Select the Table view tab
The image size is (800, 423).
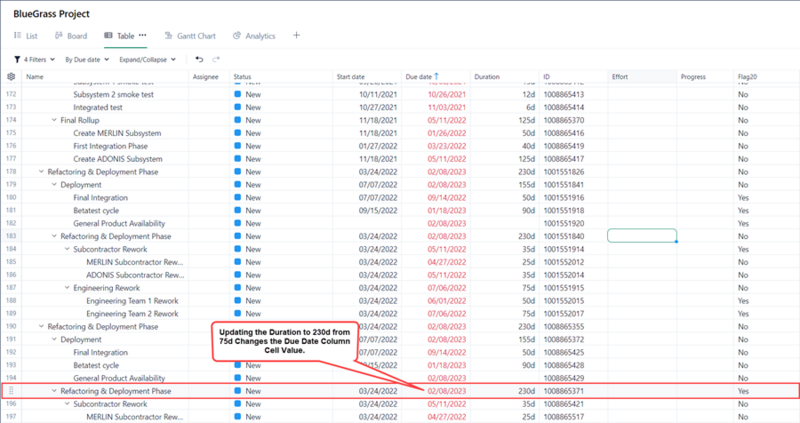(x=119, y=36)
